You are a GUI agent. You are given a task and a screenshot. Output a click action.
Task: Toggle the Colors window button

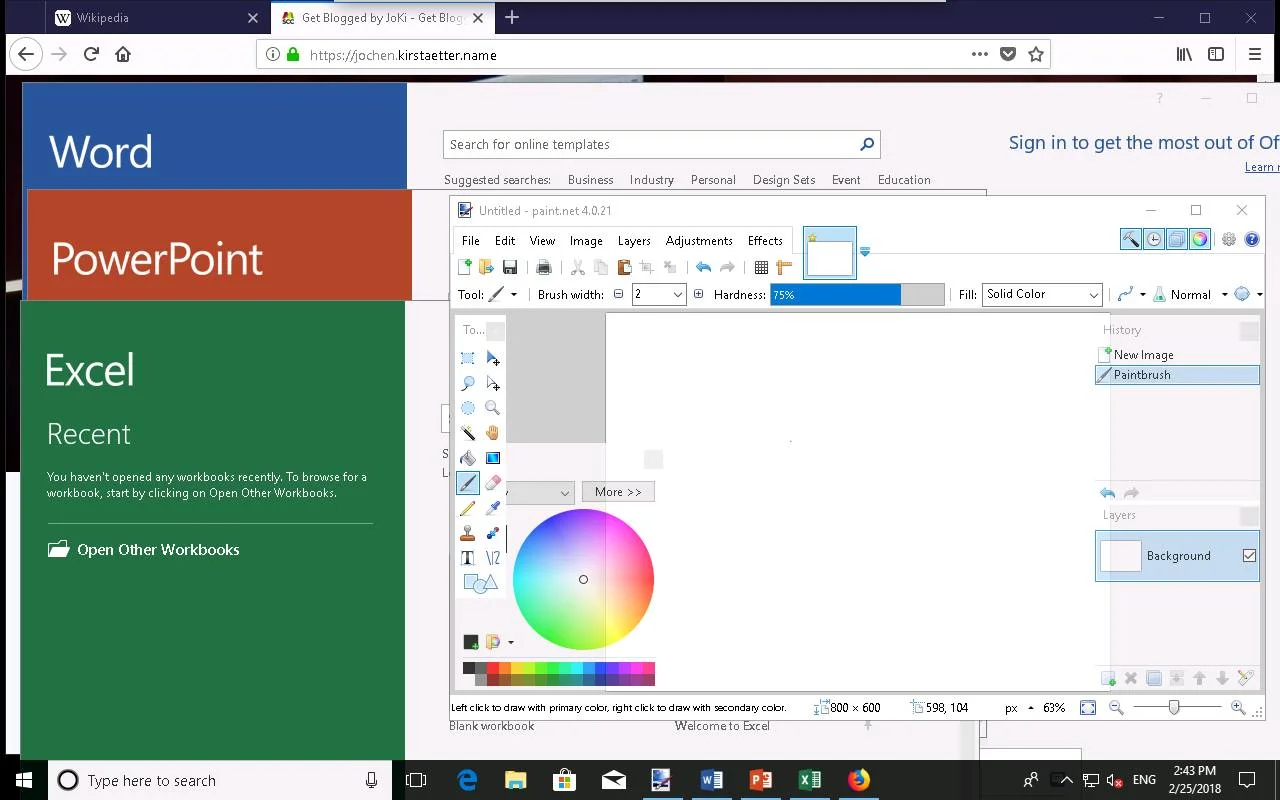click(x=1200, y=239)
